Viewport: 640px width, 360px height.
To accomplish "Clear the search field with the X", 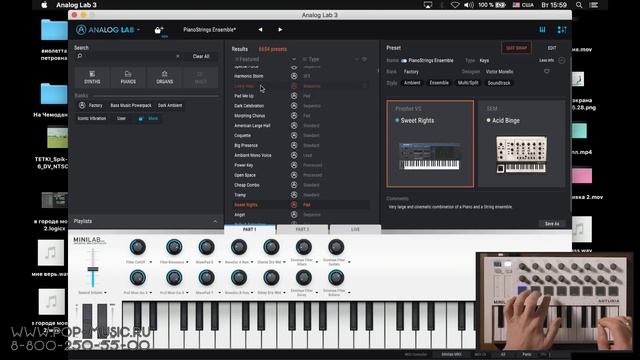I will point(178,56).
